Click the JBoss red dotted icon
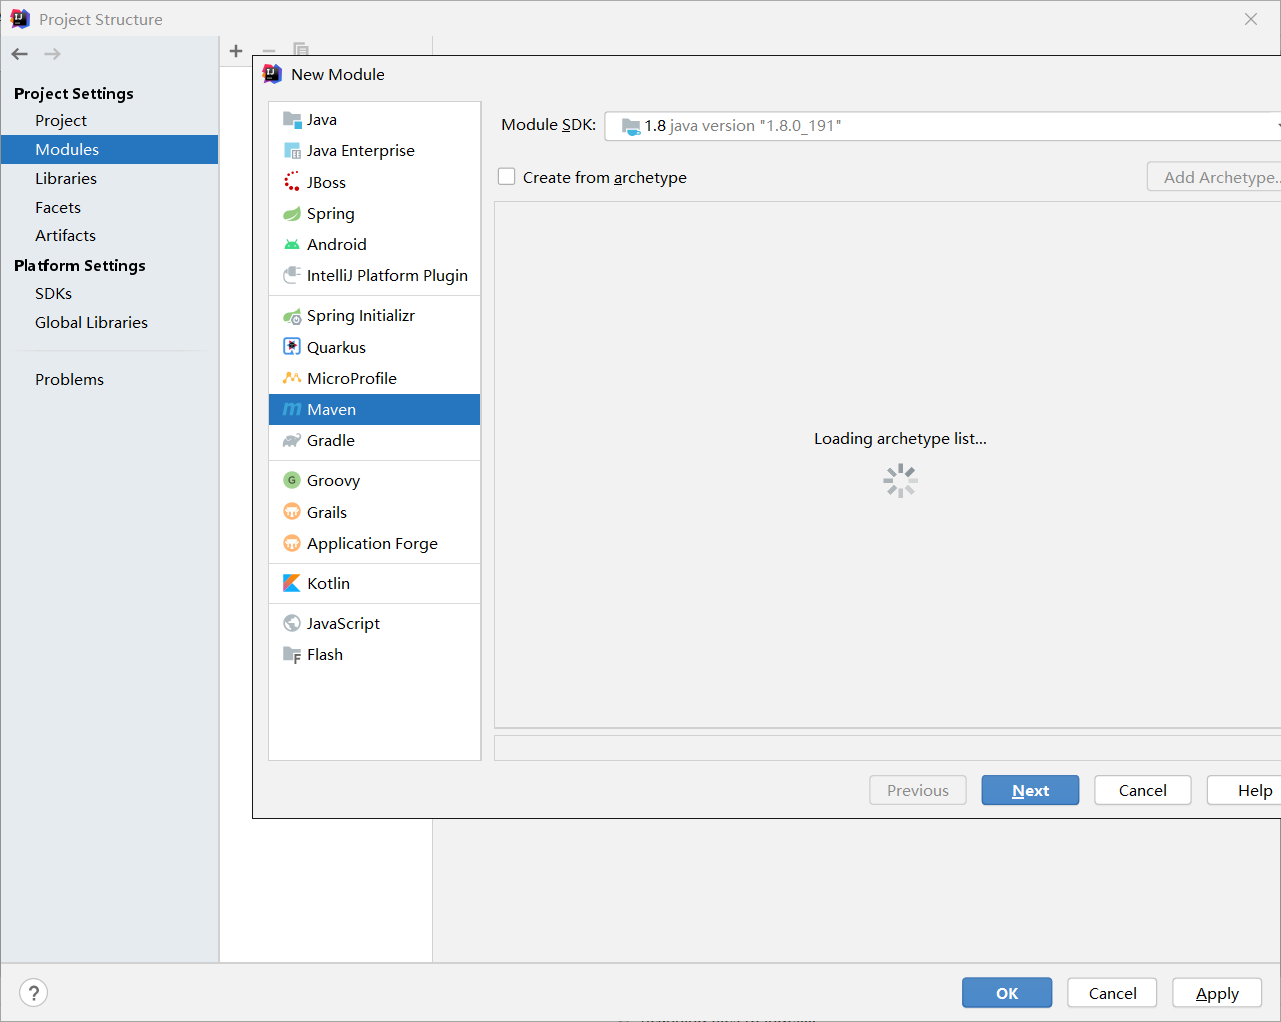Screen dimensions: 1281x1022 tap(292, 182)
